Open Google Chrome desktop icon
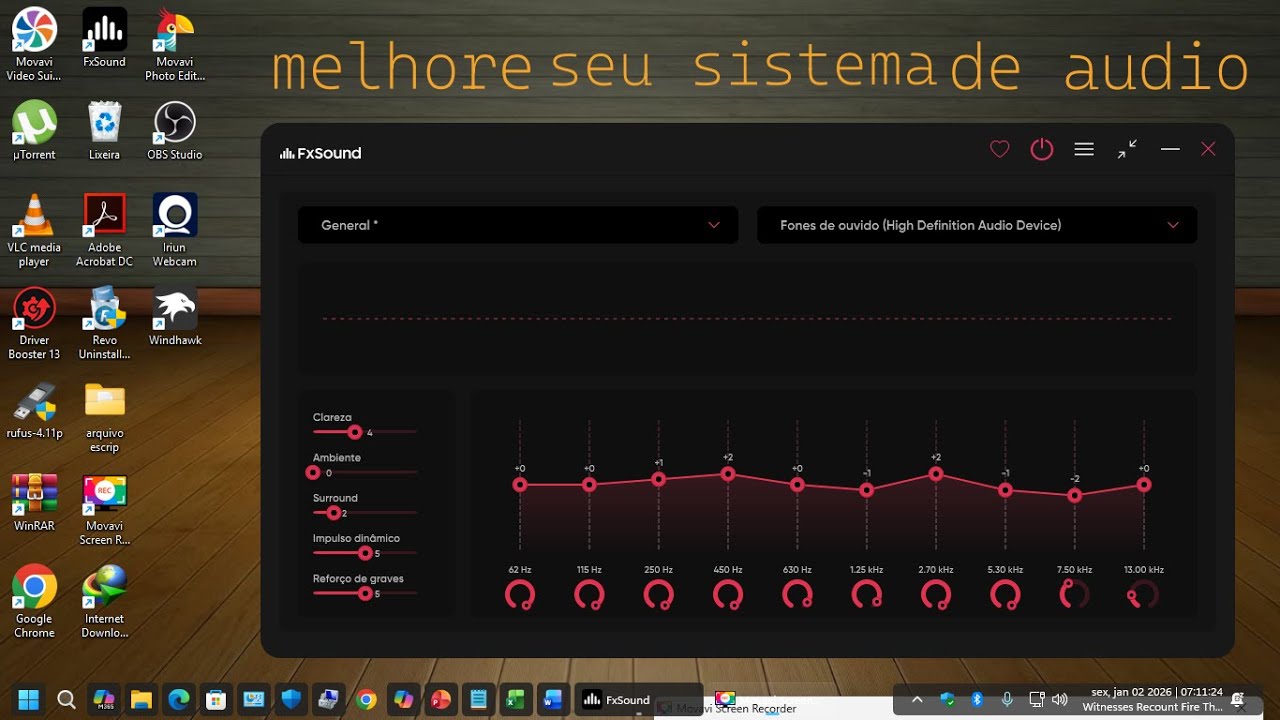 coord(34,602)
